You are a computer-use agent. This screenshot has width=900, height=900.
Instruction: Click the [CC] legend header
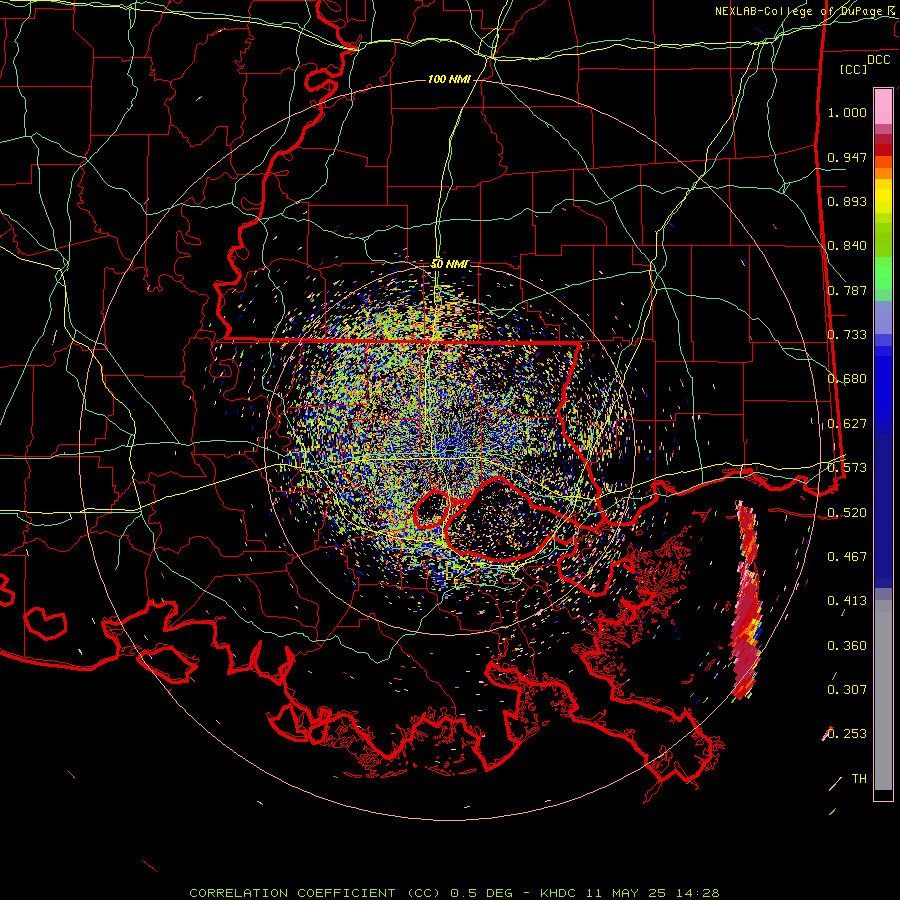coord(853,70)
